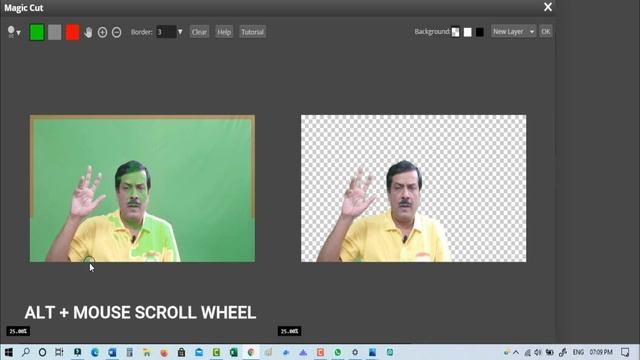
Task: Focus the Border value input field
Action: pos(166,32)
